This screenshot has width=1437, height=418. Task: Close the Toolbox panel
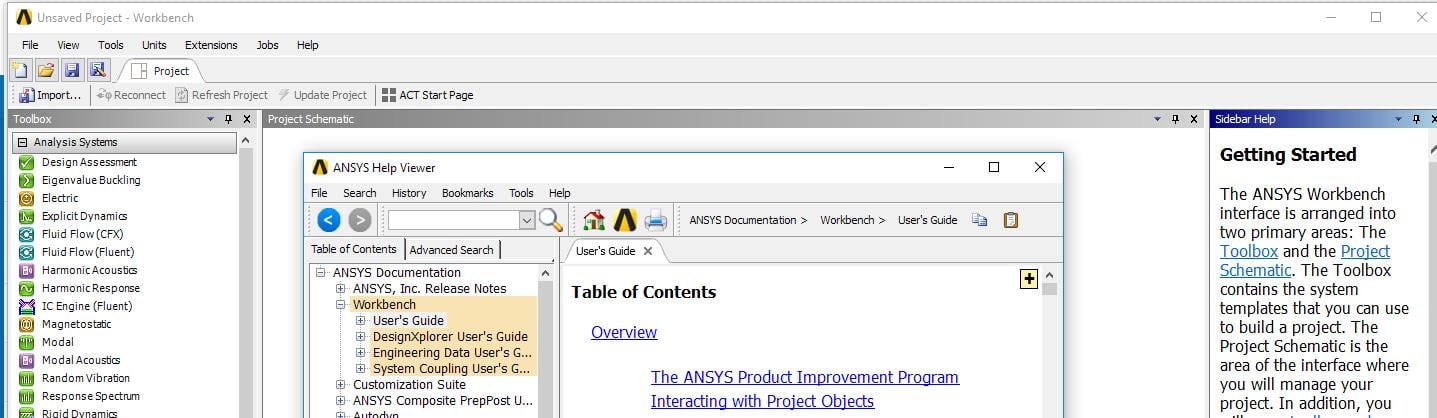(247, 119)
